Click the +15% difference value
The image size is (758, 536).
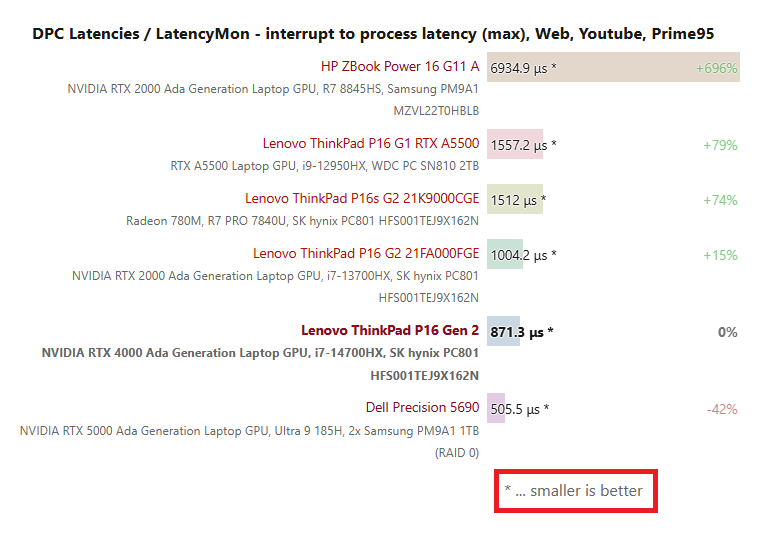click(x=720, y=255)
